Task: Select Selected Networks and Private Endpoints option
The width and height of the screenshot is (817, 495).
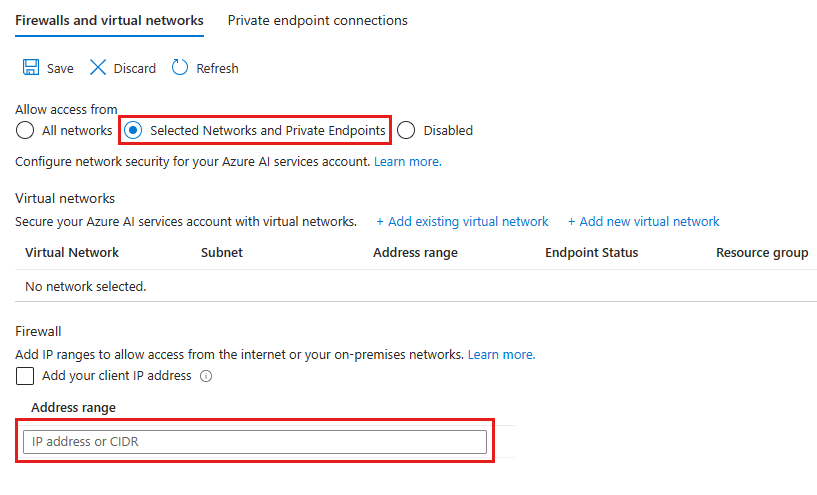Action: click(134, 130)
